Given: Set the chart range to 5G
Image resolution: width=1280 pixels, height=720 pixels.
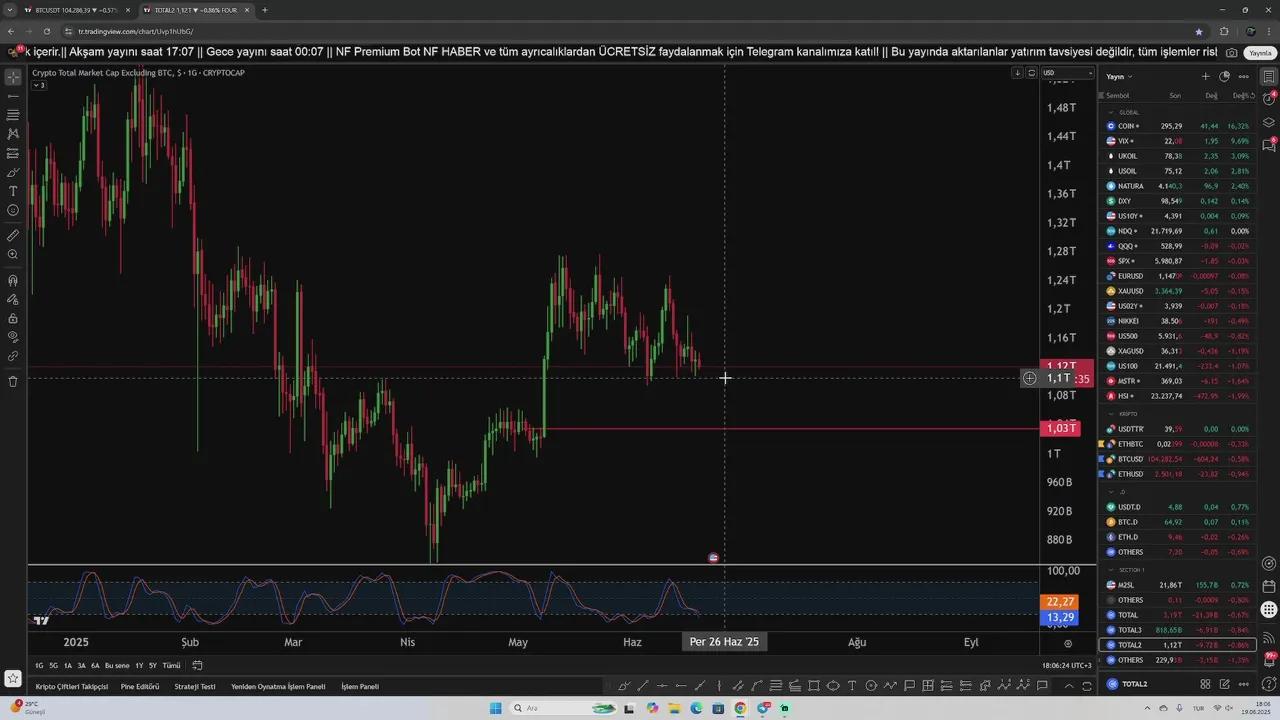Looking at the screenshot, I should pyautogui.click(x=53, y=665).
